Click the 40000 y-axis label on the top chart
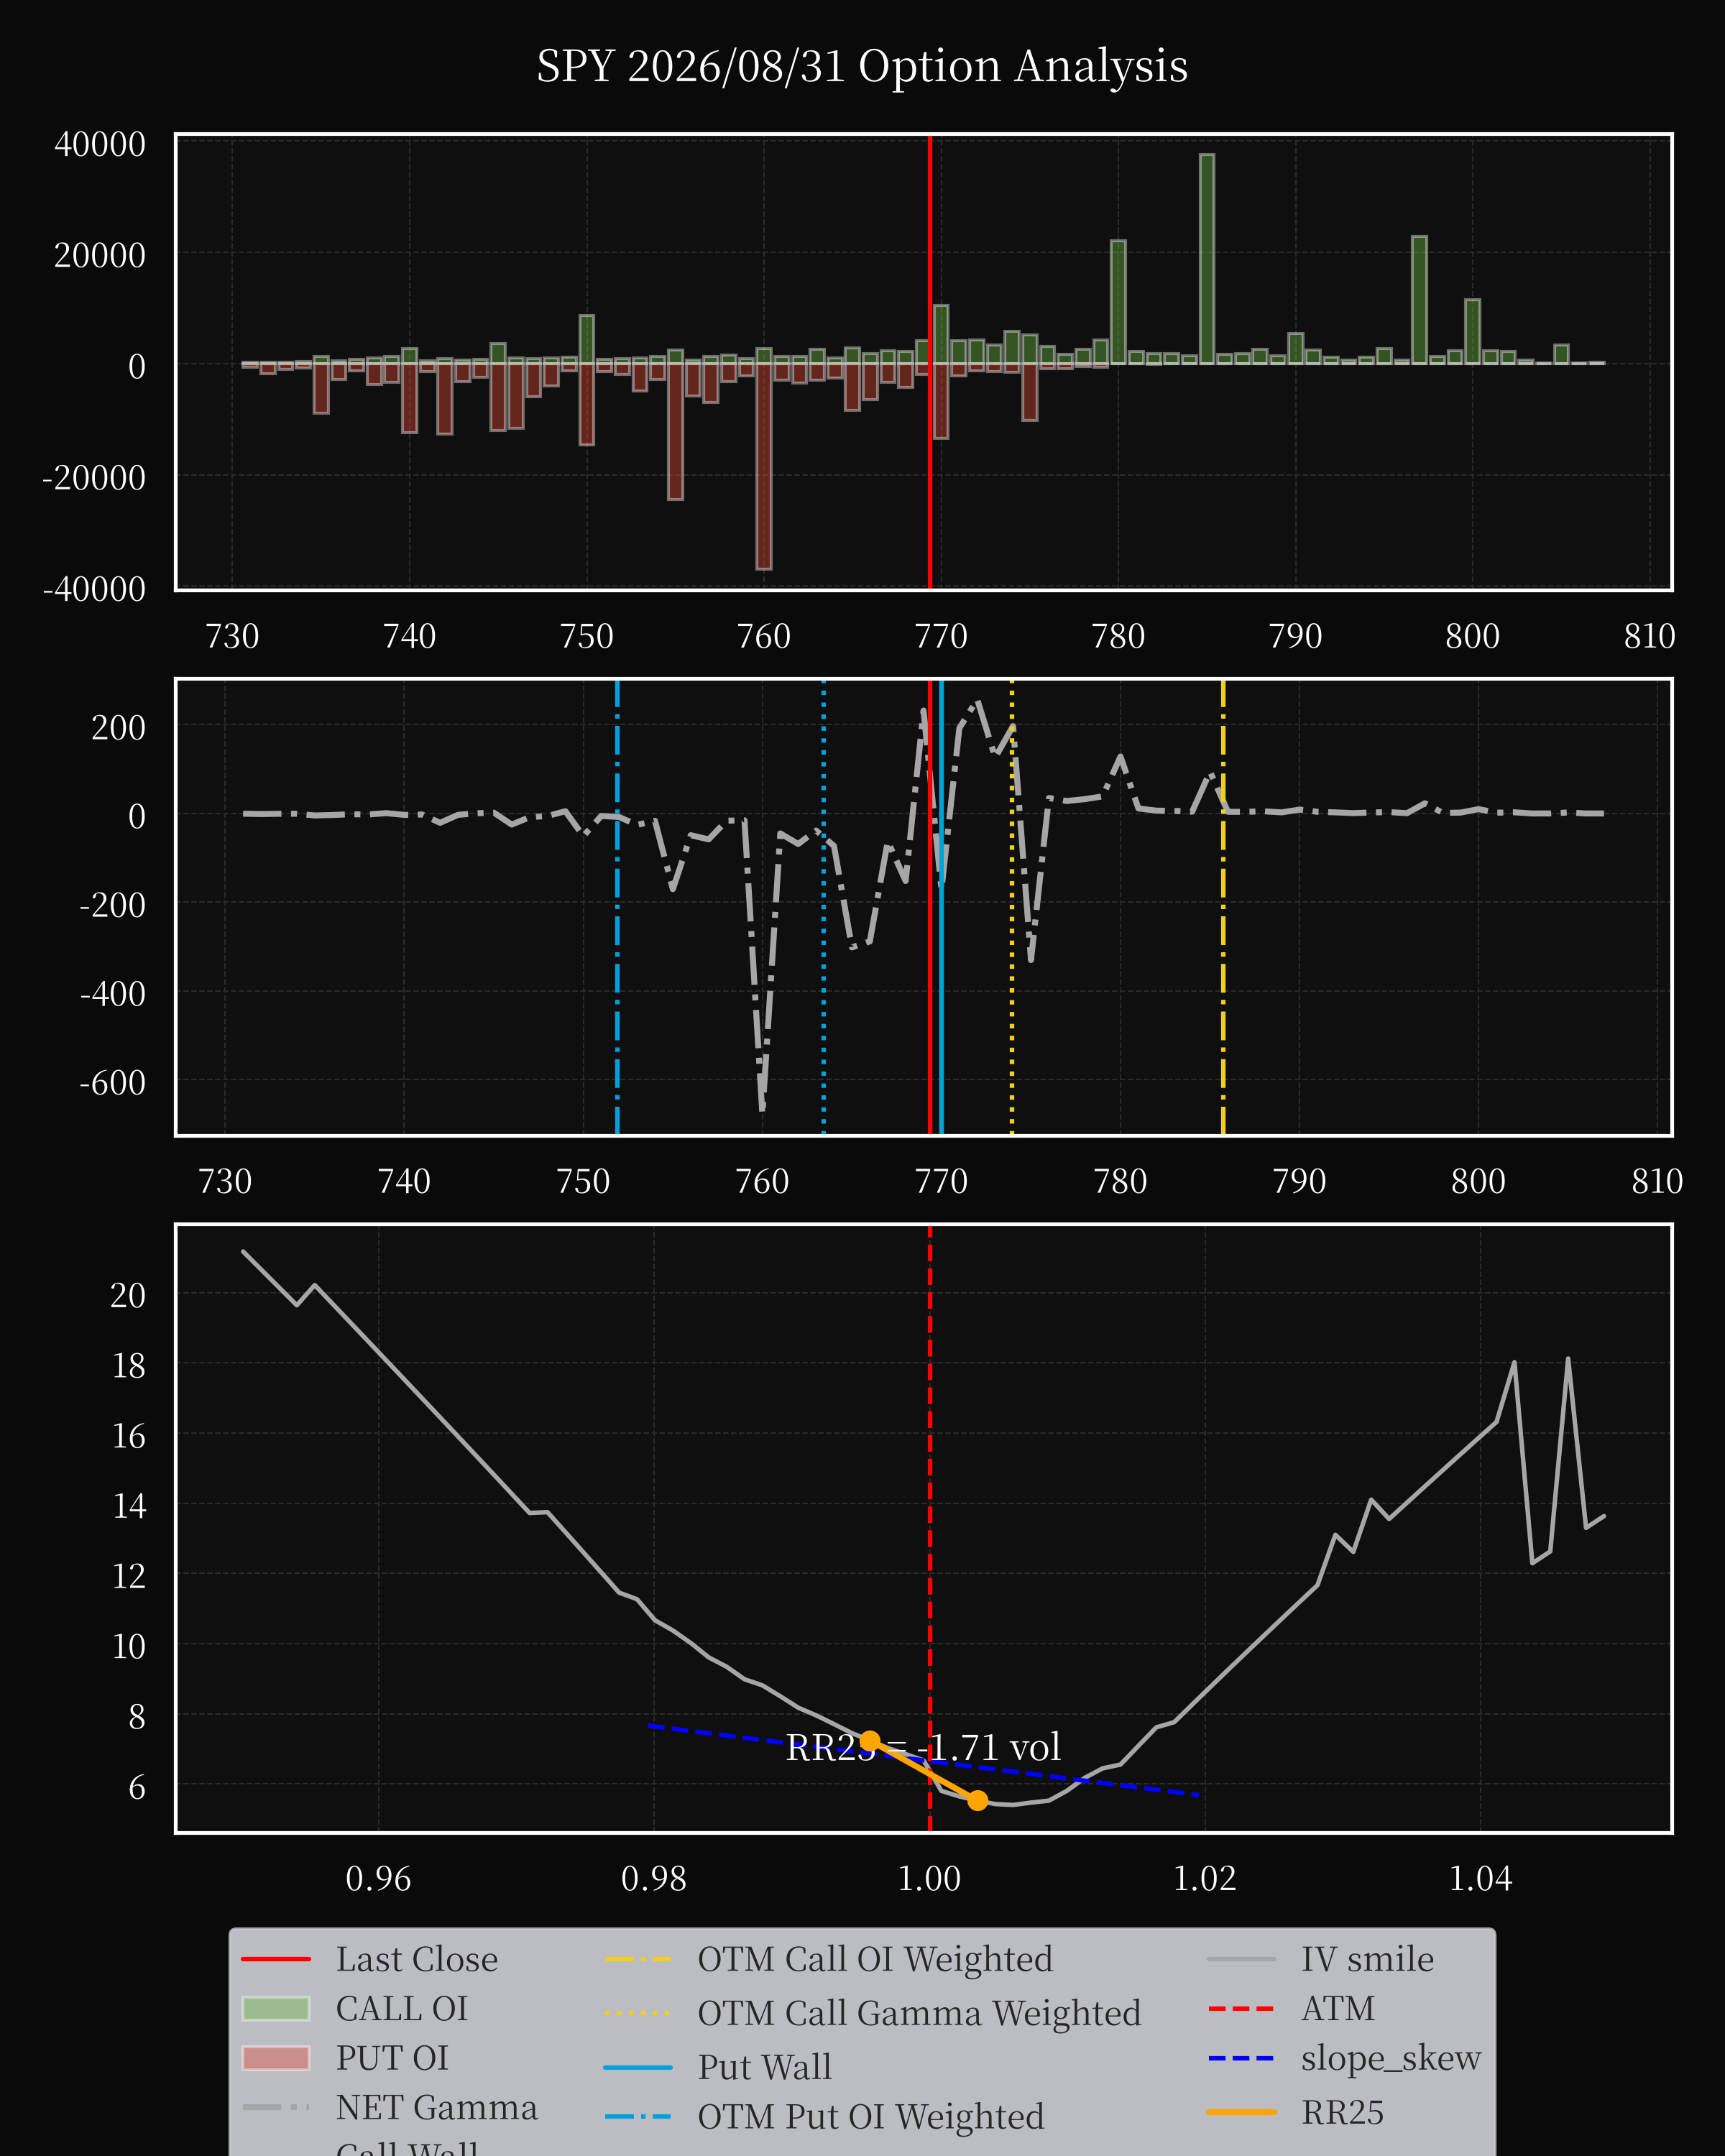Screen dimensions: 1725x2156 click(x=100, y=144)
